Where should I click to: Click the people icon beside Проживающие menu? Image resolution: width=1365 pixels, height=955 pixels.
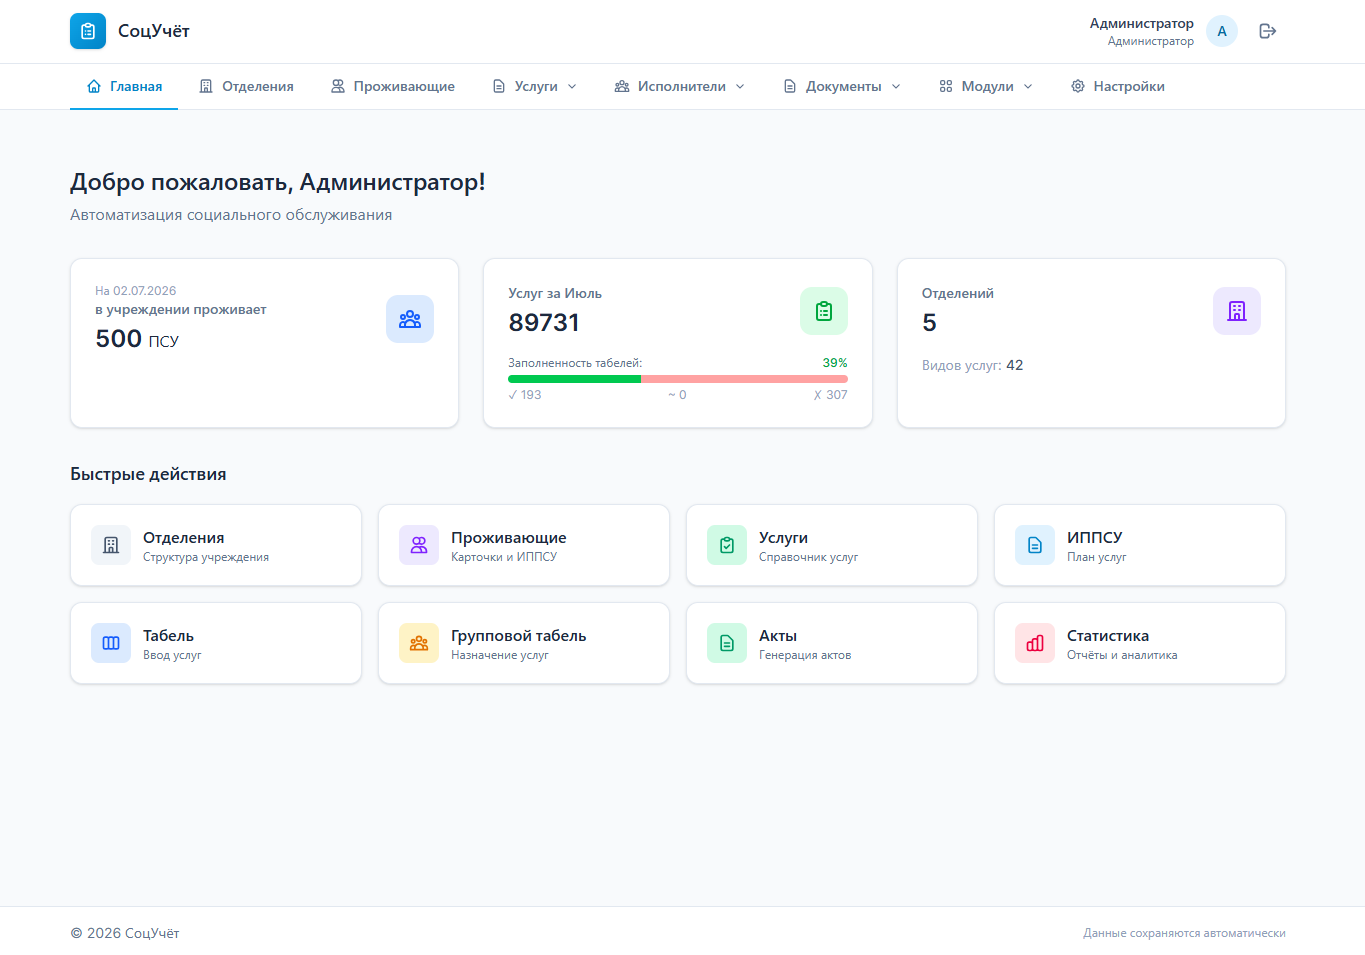[x=338, y=86]
